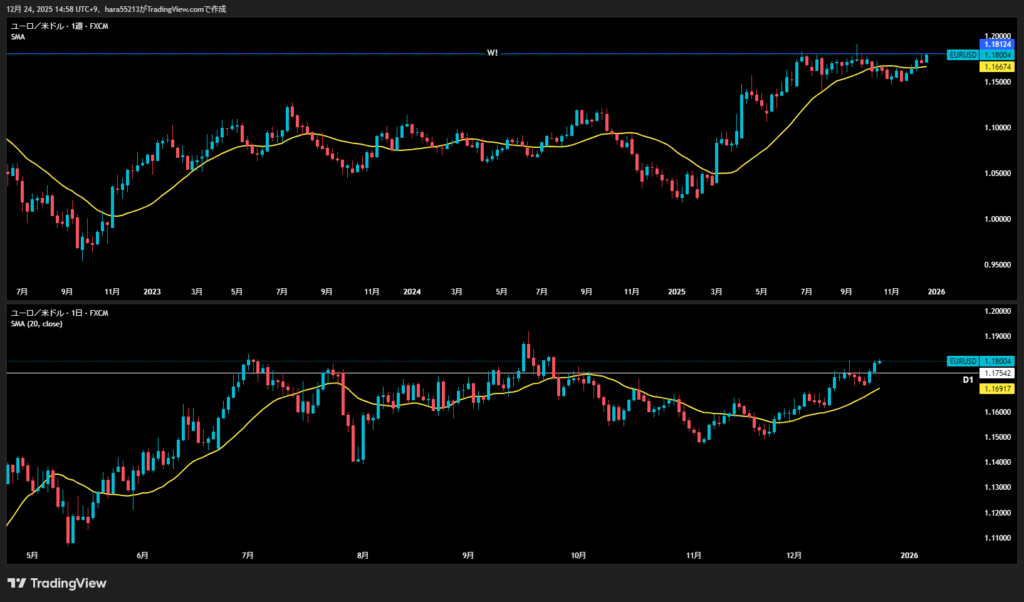Click the TradingView wordmark at bottom left
This screenshot has height=602, width=1024.
pyautogui.click(x=68, y=583)
